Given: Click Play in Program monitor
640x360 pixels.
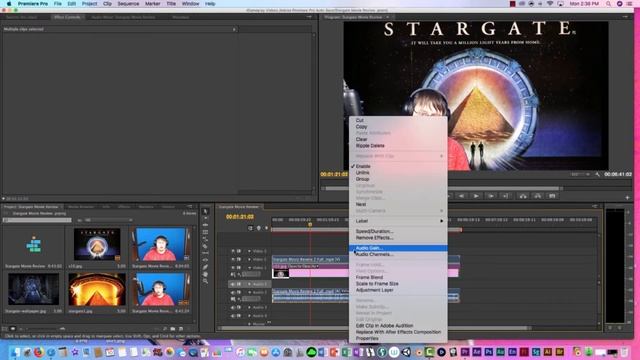Looking at the screenshot, I should pos(476,196).
